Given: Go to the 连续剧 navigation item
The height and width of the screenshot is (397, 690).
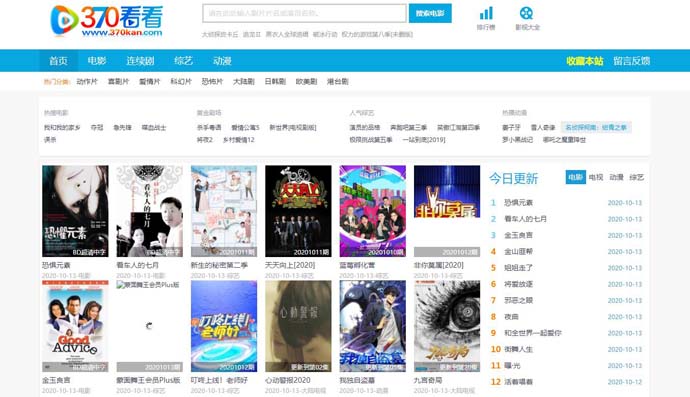Looking at the screenshot, I should click(x=140, y=61).
